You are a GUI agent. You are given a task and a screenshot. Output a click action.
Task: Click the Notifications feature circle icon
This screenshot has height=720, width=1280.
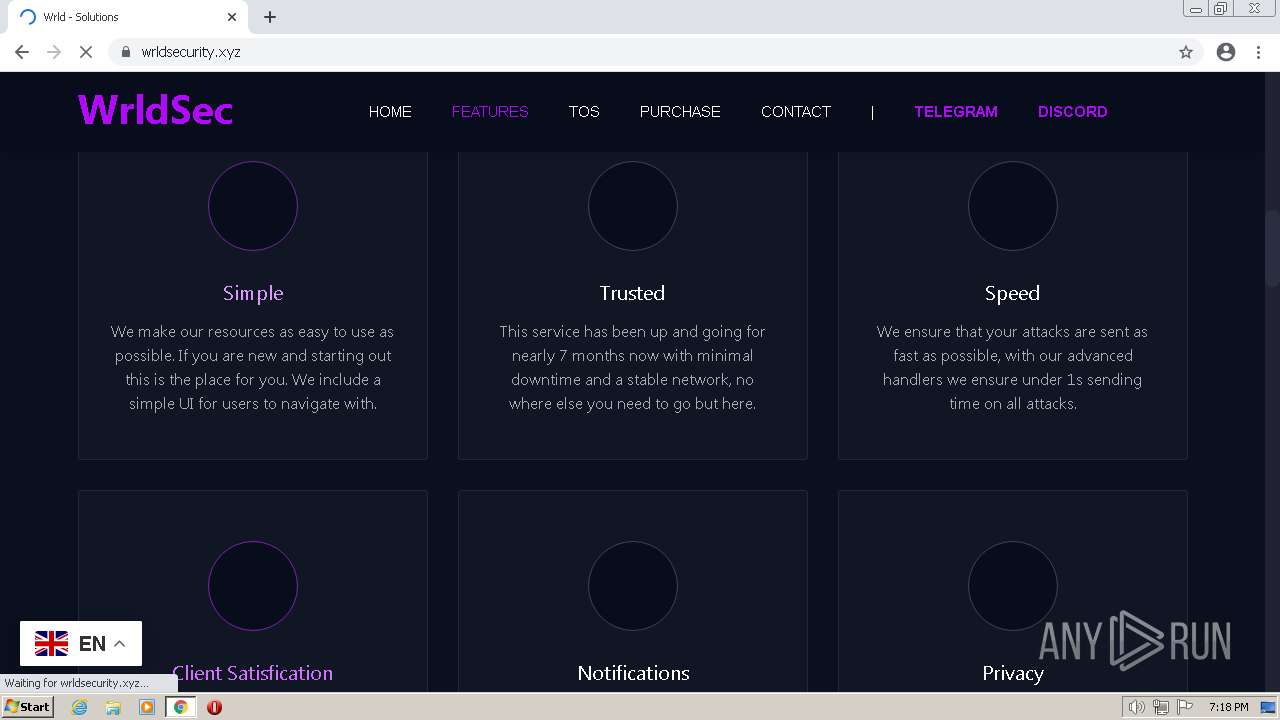point(633,586)
